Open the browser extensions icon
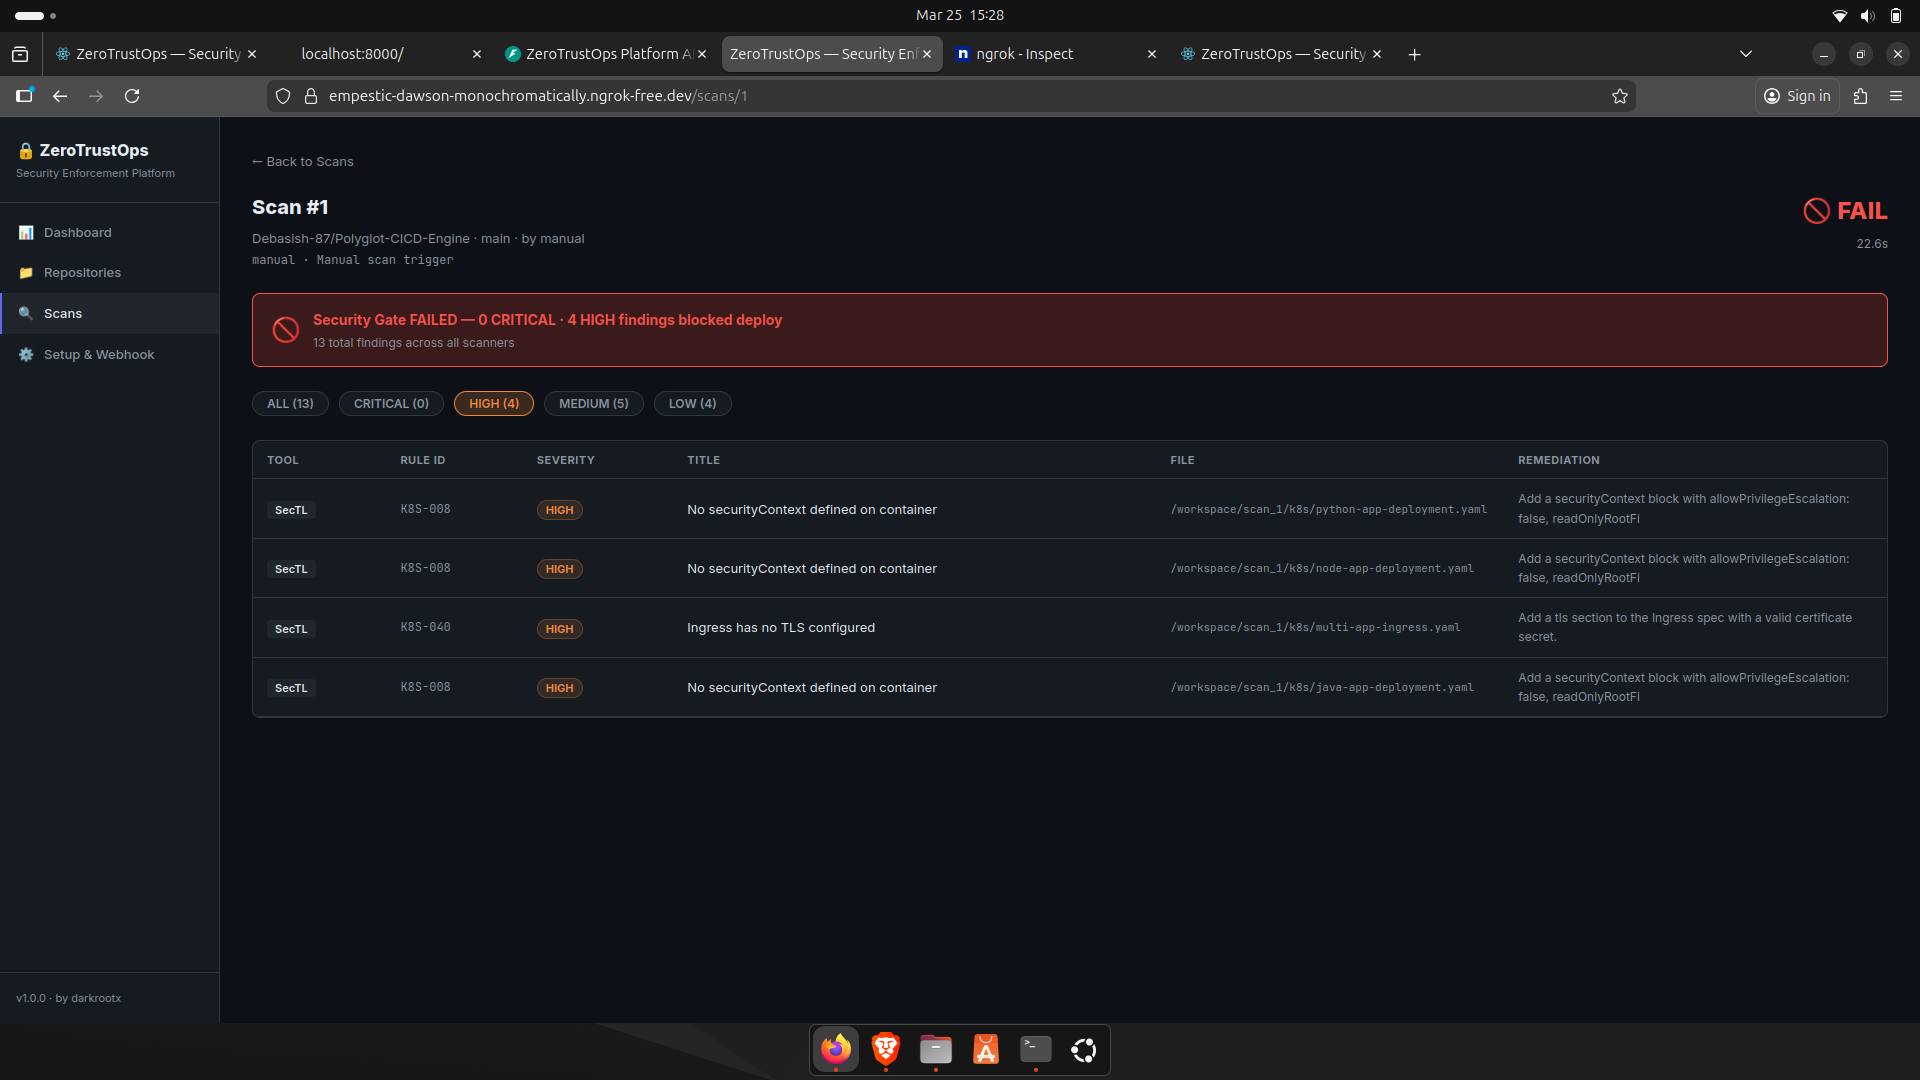The image size is (1920, 1080). click(x=1860, y=96)
